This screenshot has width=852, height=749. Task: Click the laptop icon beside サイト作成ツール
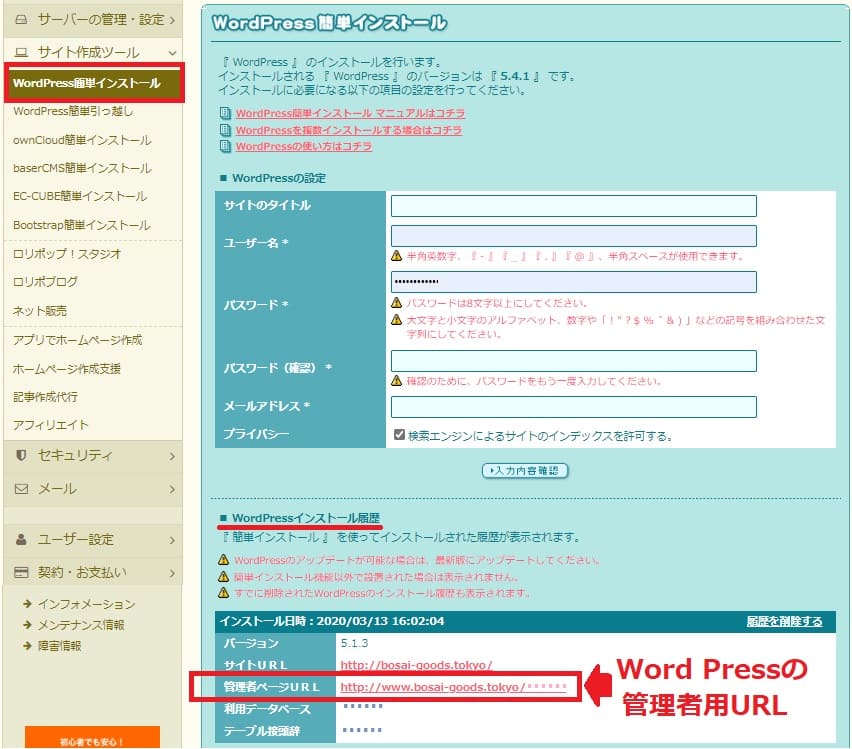[x=21, y=53]
